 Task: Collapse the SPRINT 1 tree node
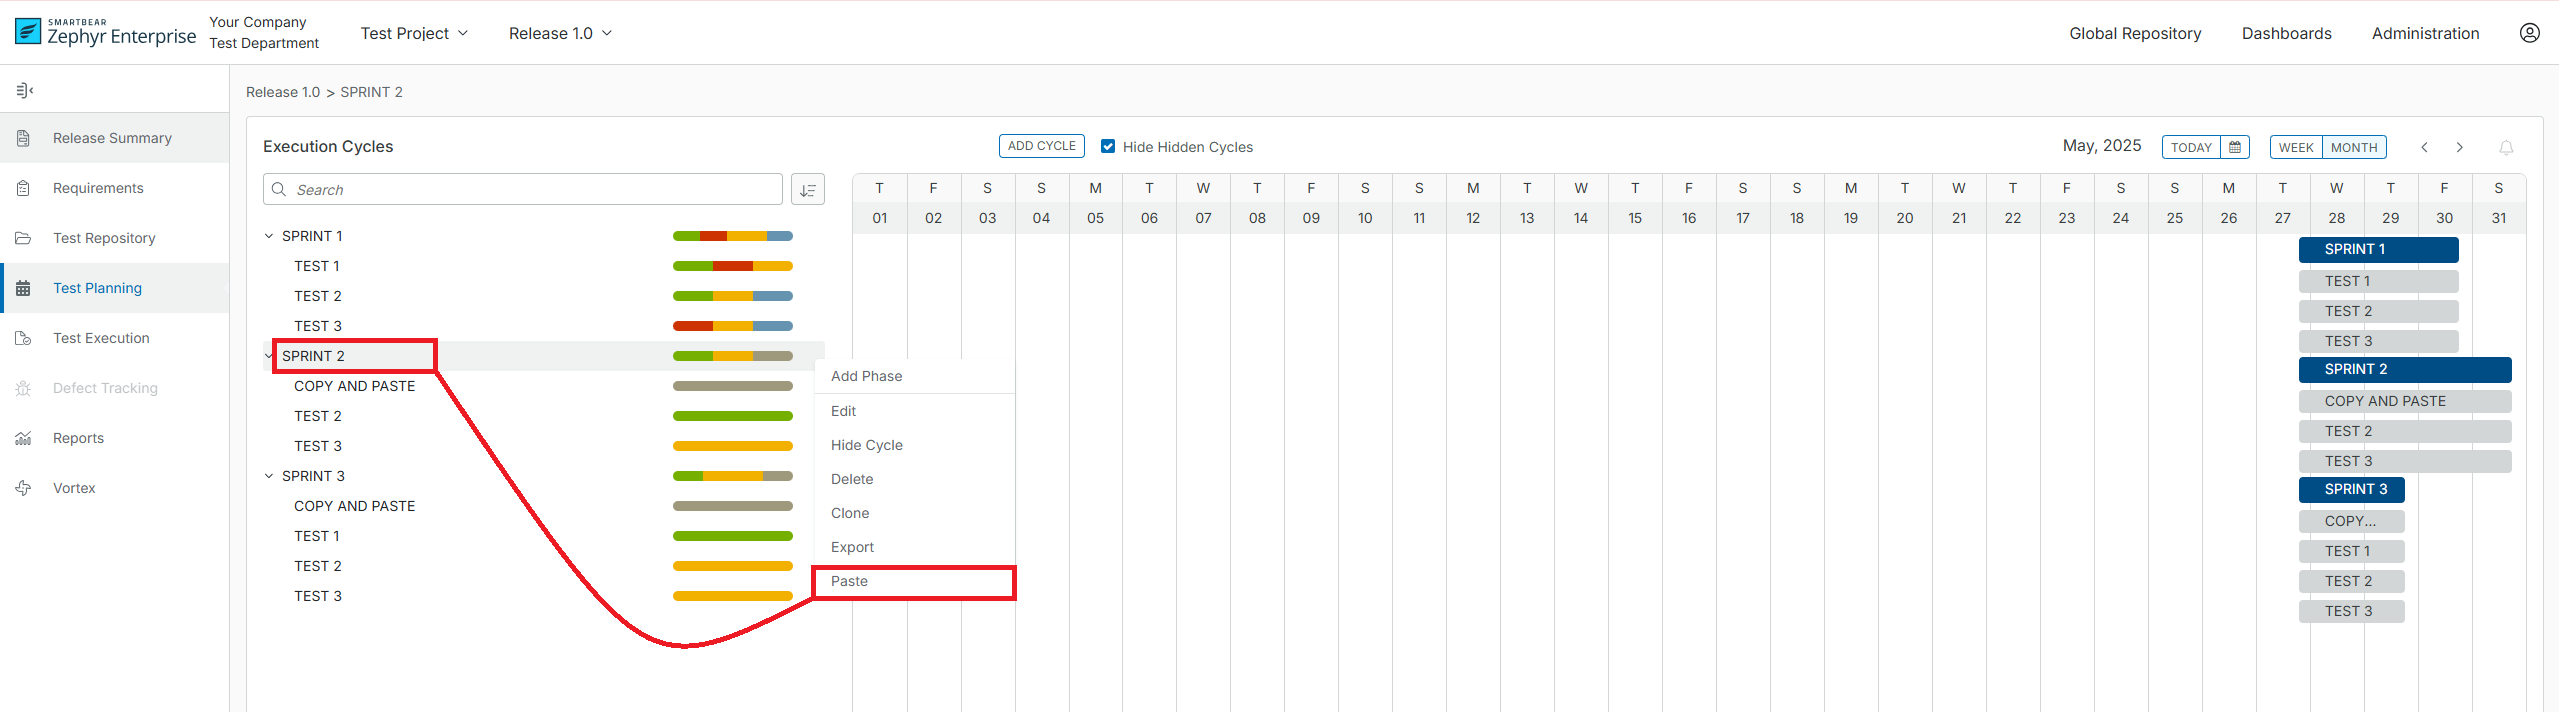click(x=269, y=236)
